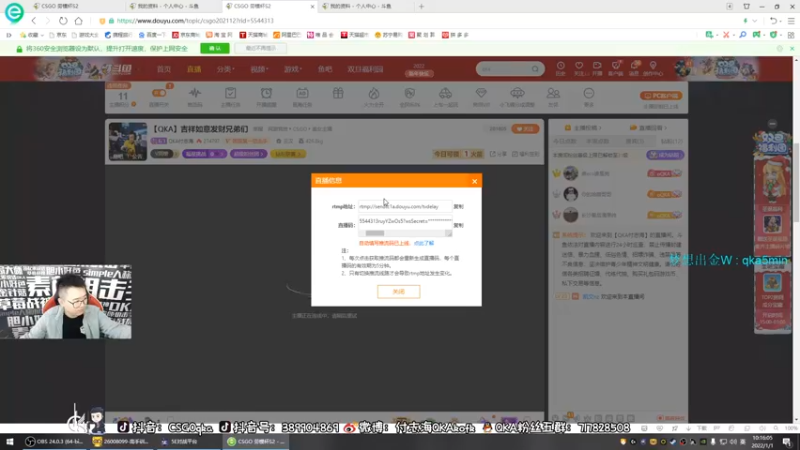800x450 pixels.
Task: Open the more ellipsis icon in streamer toolbar
Action: pos(589,93)
